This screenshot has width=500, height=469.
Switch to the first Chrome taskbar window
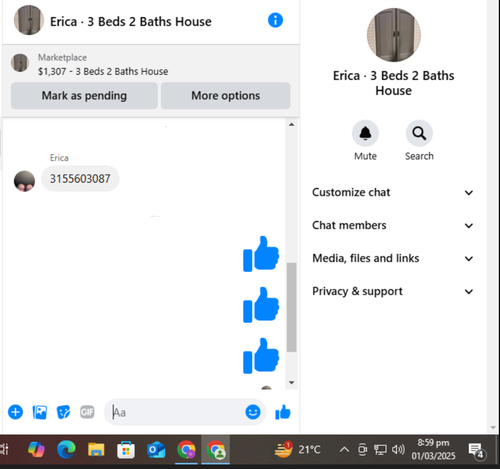tap(186, 450)
